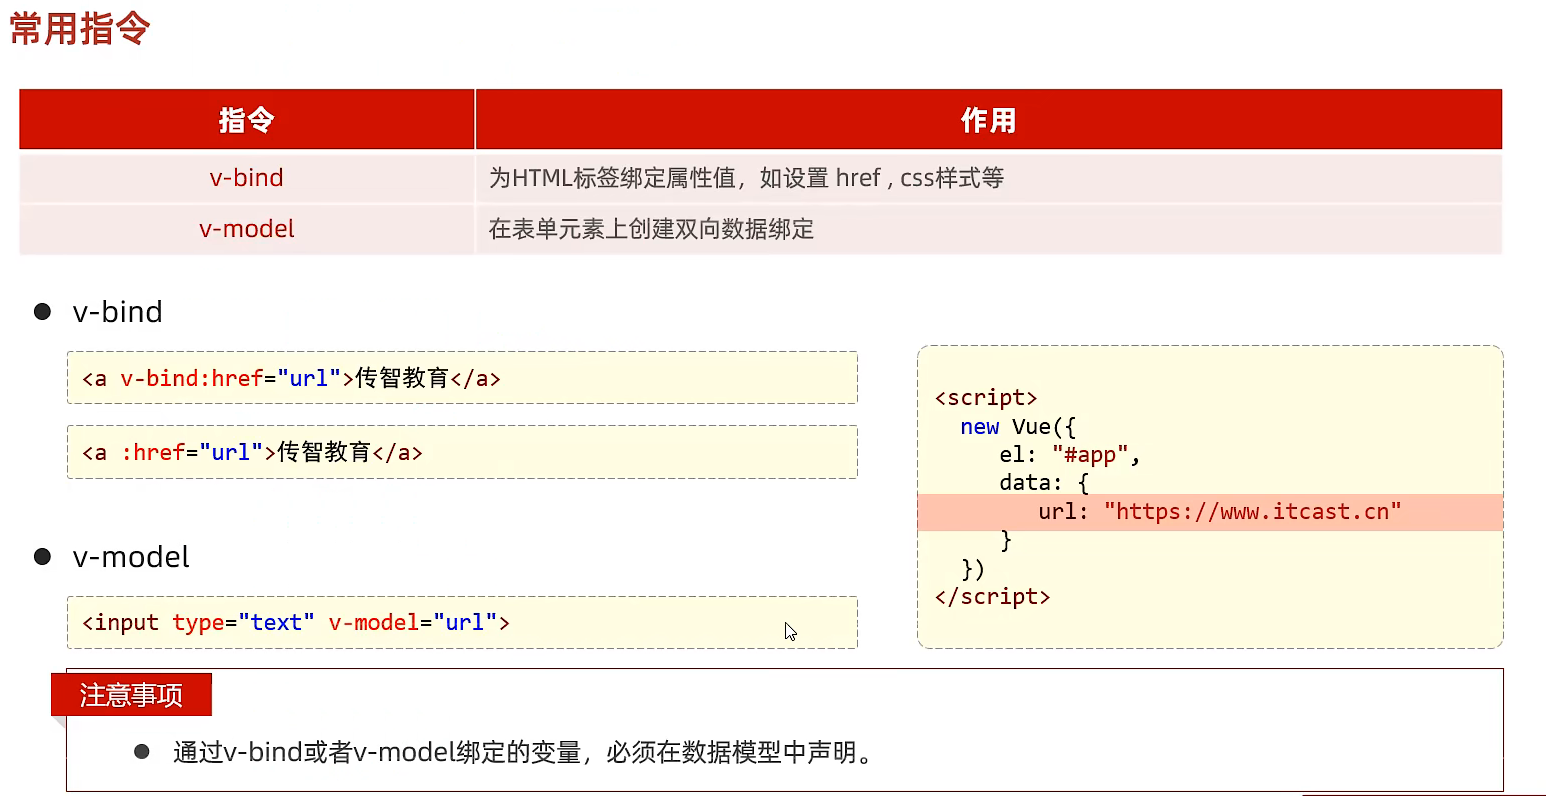
Task: Click the slide title "常用指令"
Action: click(x=80, y=28)
